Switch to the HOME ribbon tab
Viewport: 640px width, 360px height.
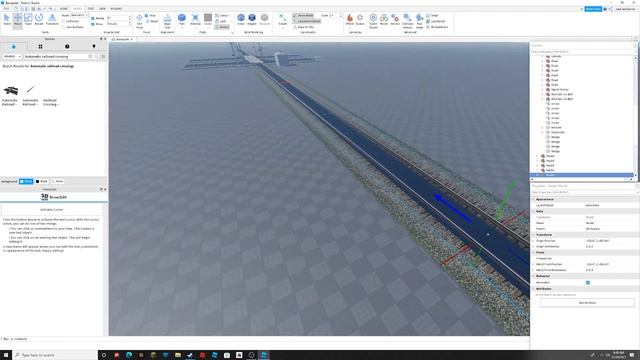coord(64,9)
